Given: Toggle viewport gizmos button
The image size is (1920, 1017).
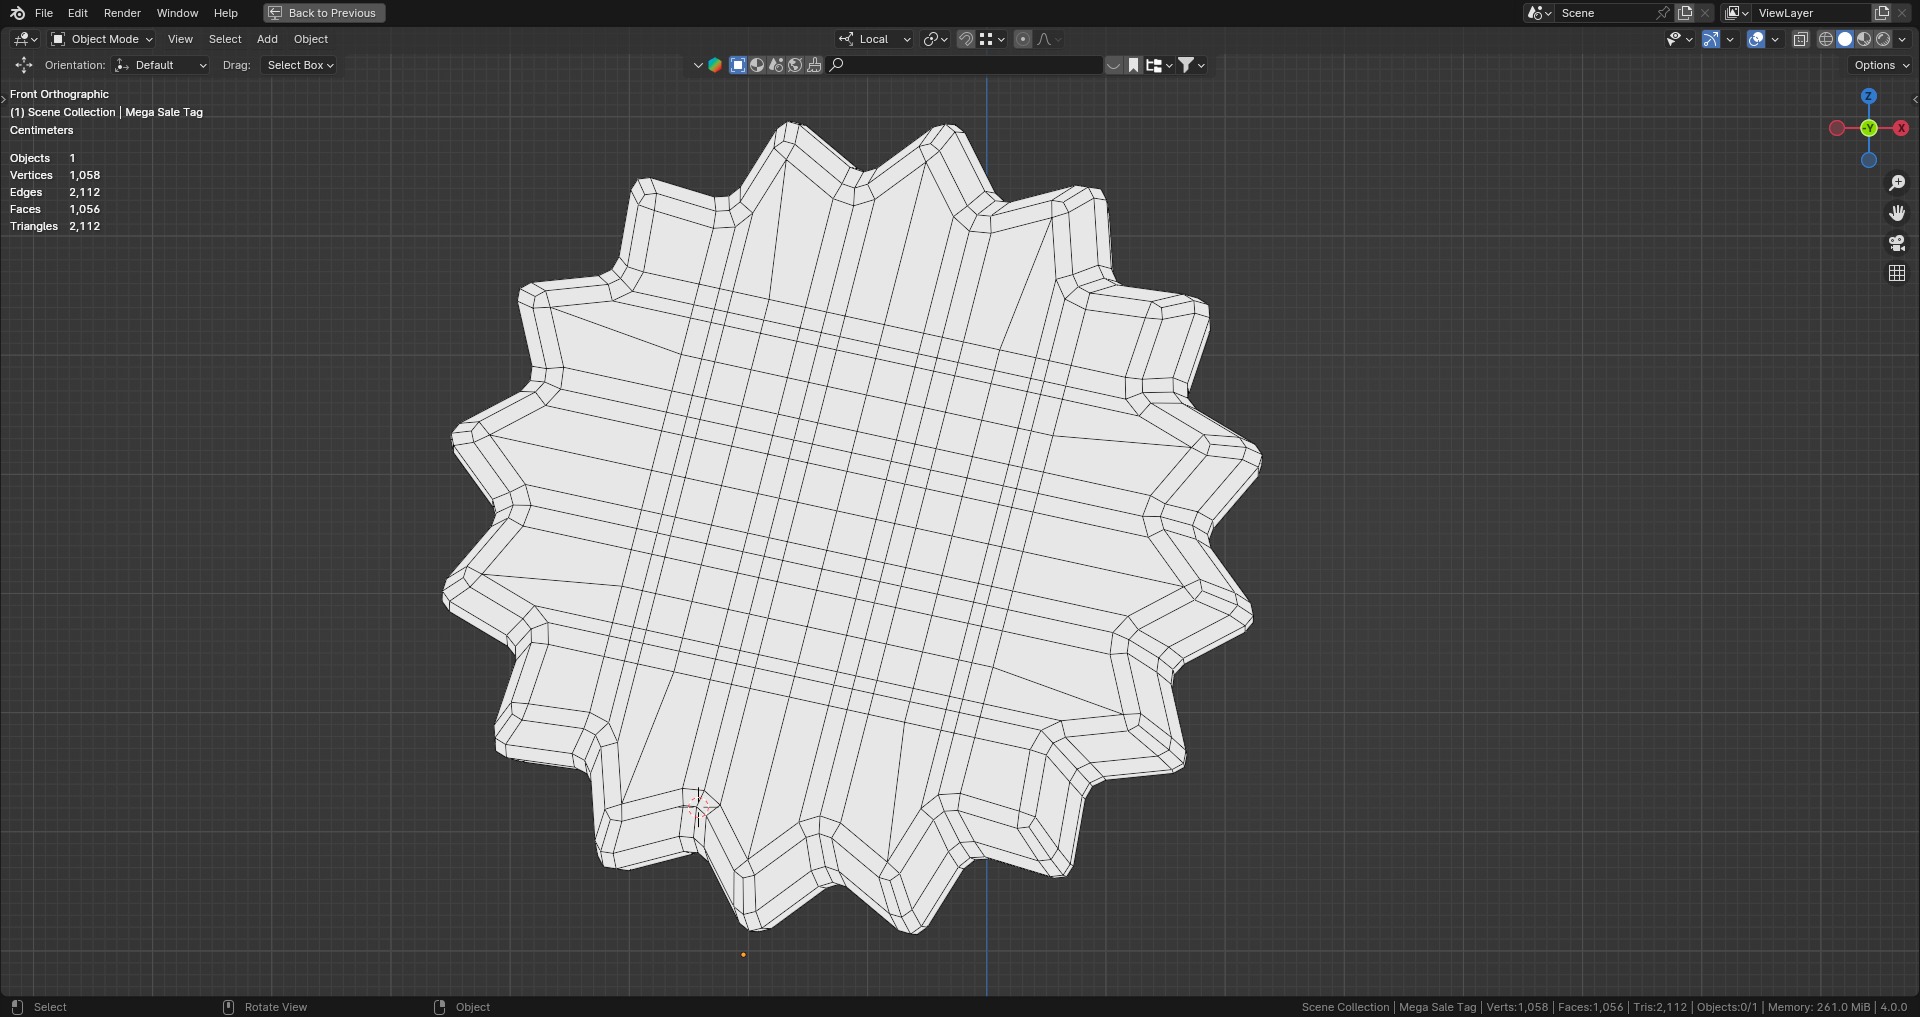Looking at the screenshot, I should 1711,39.
